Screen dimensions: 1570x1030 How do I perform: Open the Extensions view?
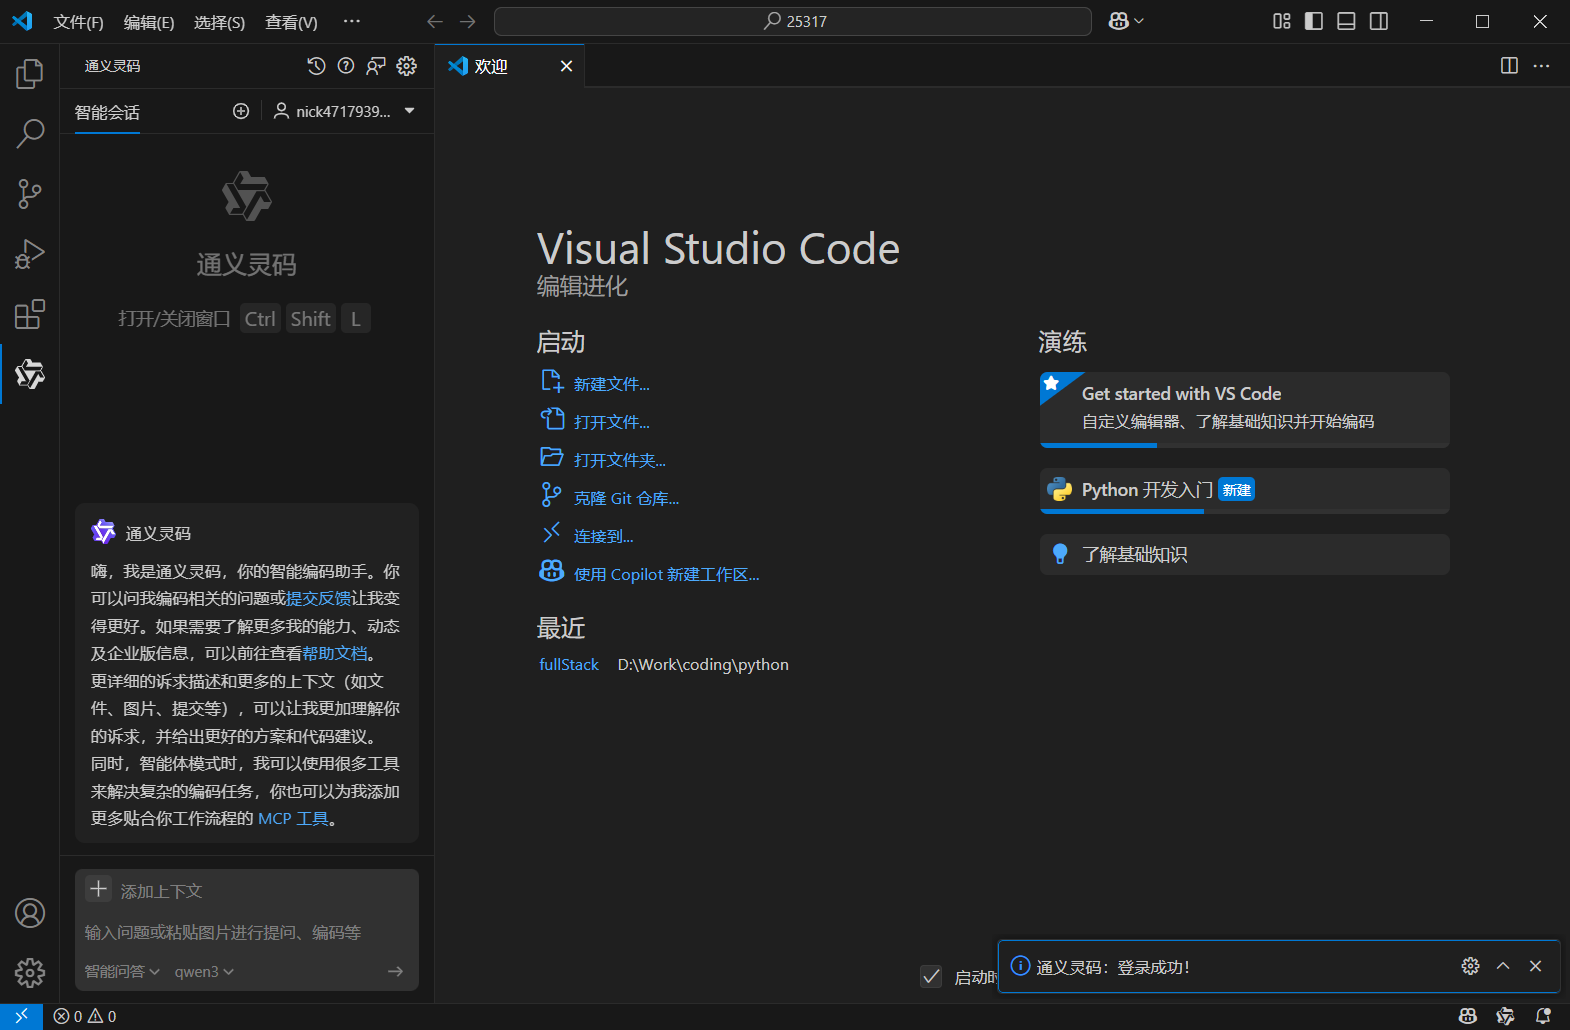tap(30, 314)
